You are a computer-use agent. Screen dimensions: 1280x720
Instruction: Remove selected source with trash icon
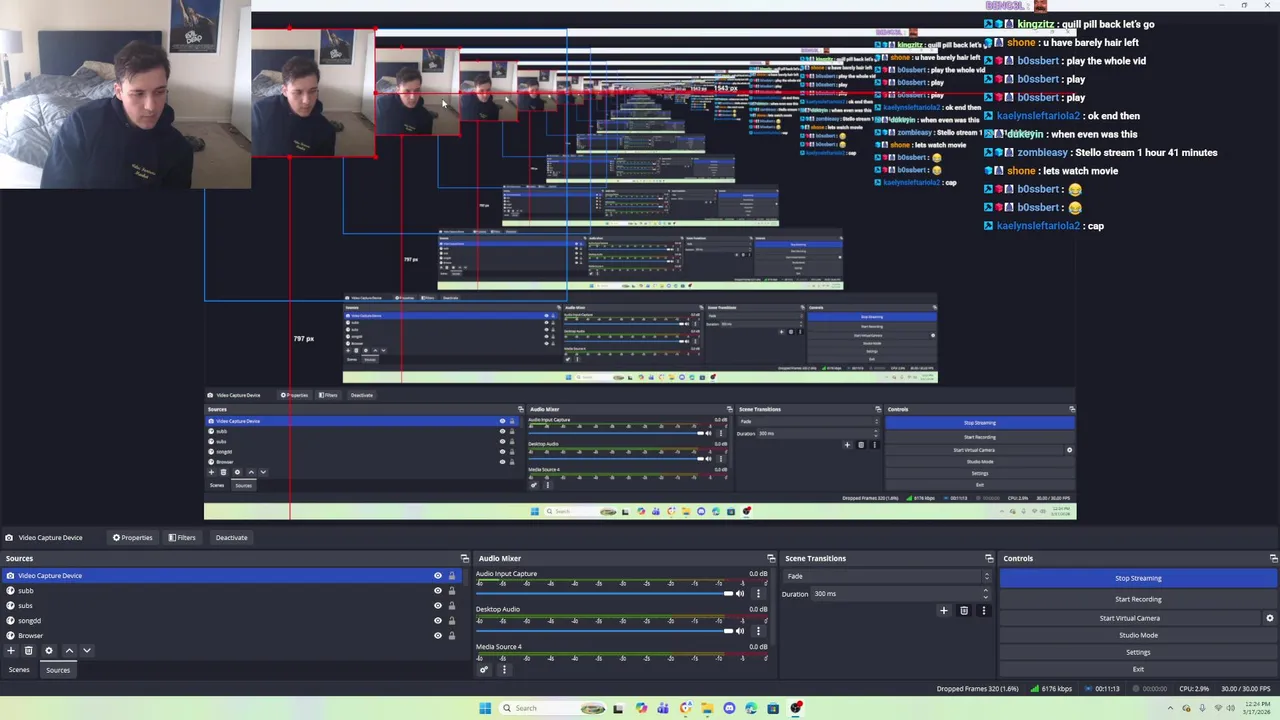click(x=29, y=650)
